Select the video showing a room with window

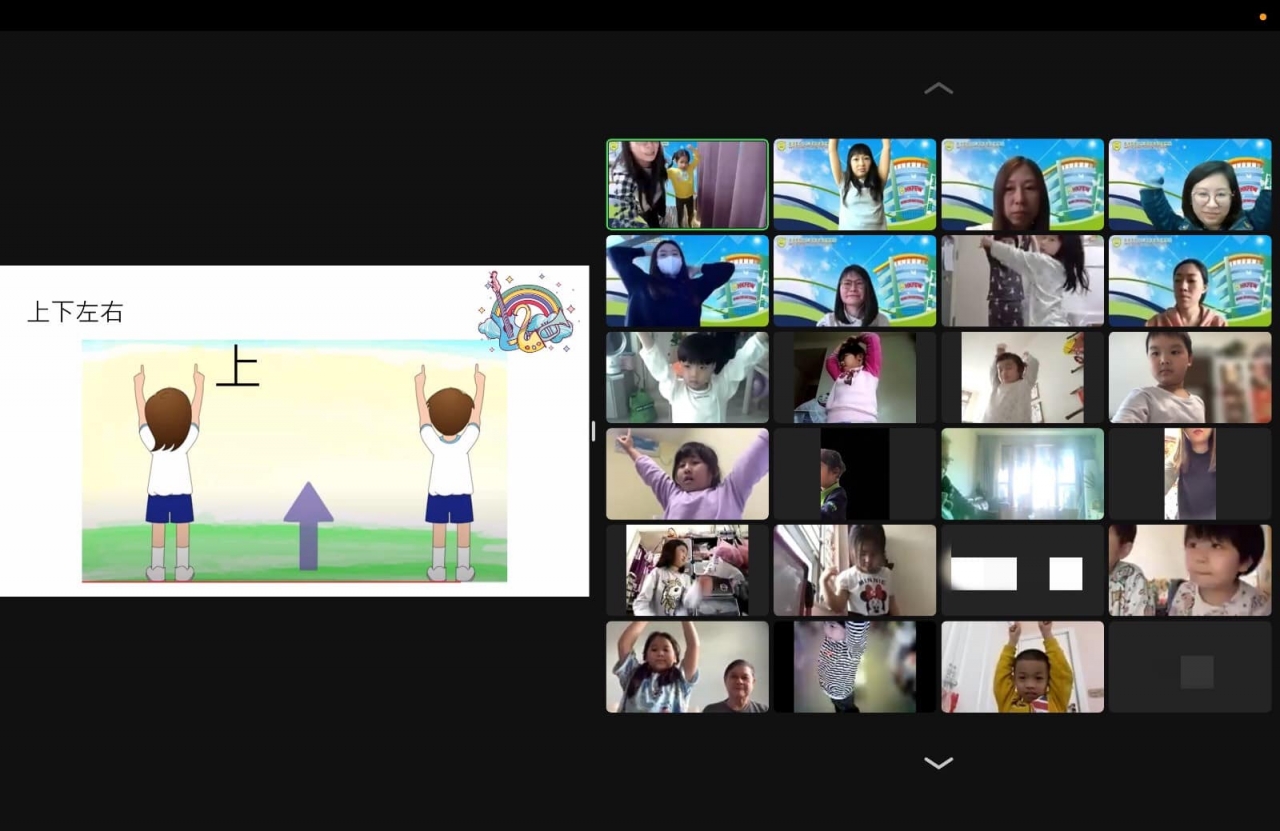click(1022, 474)
